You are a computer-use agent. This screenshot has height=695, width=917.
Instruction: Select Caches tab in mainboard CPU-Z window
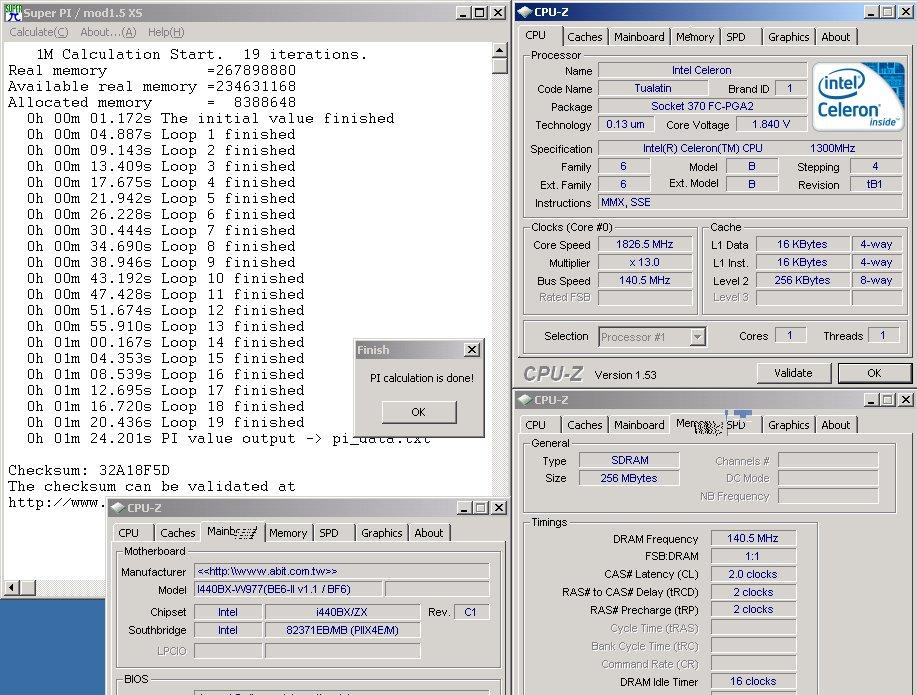177,533
